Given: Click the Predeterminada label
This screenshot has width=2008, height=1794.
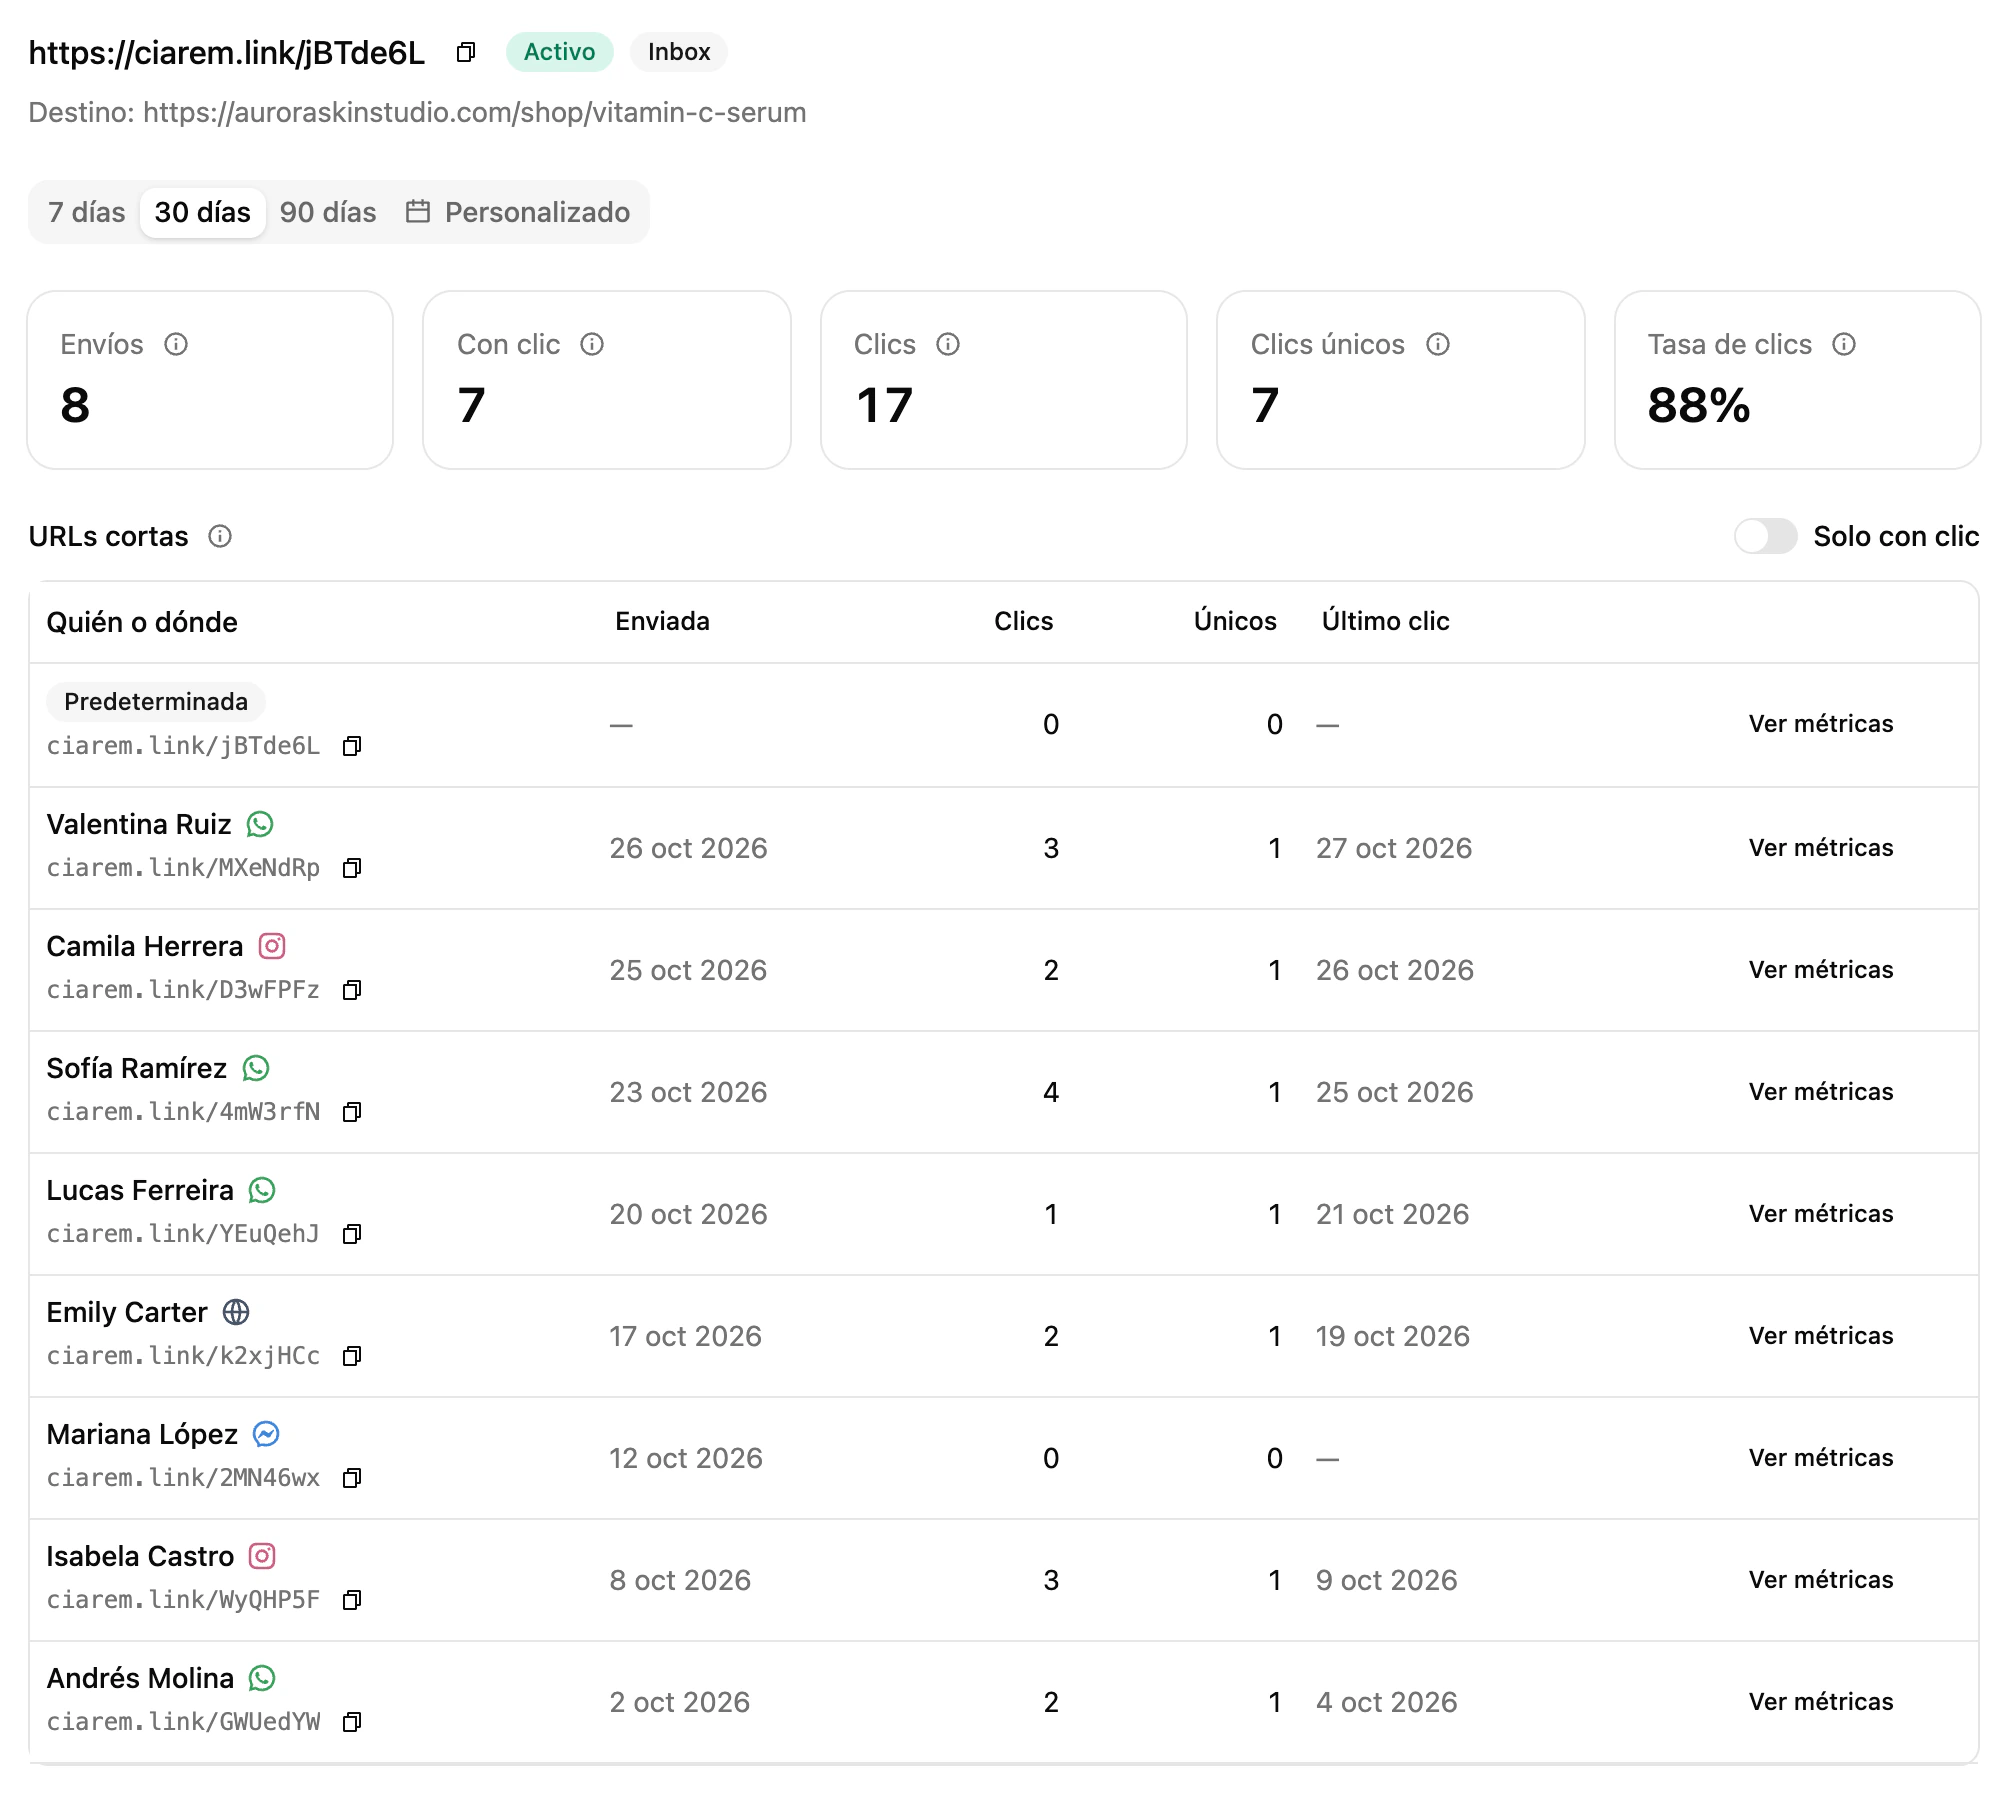Looking at the screenshot, I should click(156, 702).
